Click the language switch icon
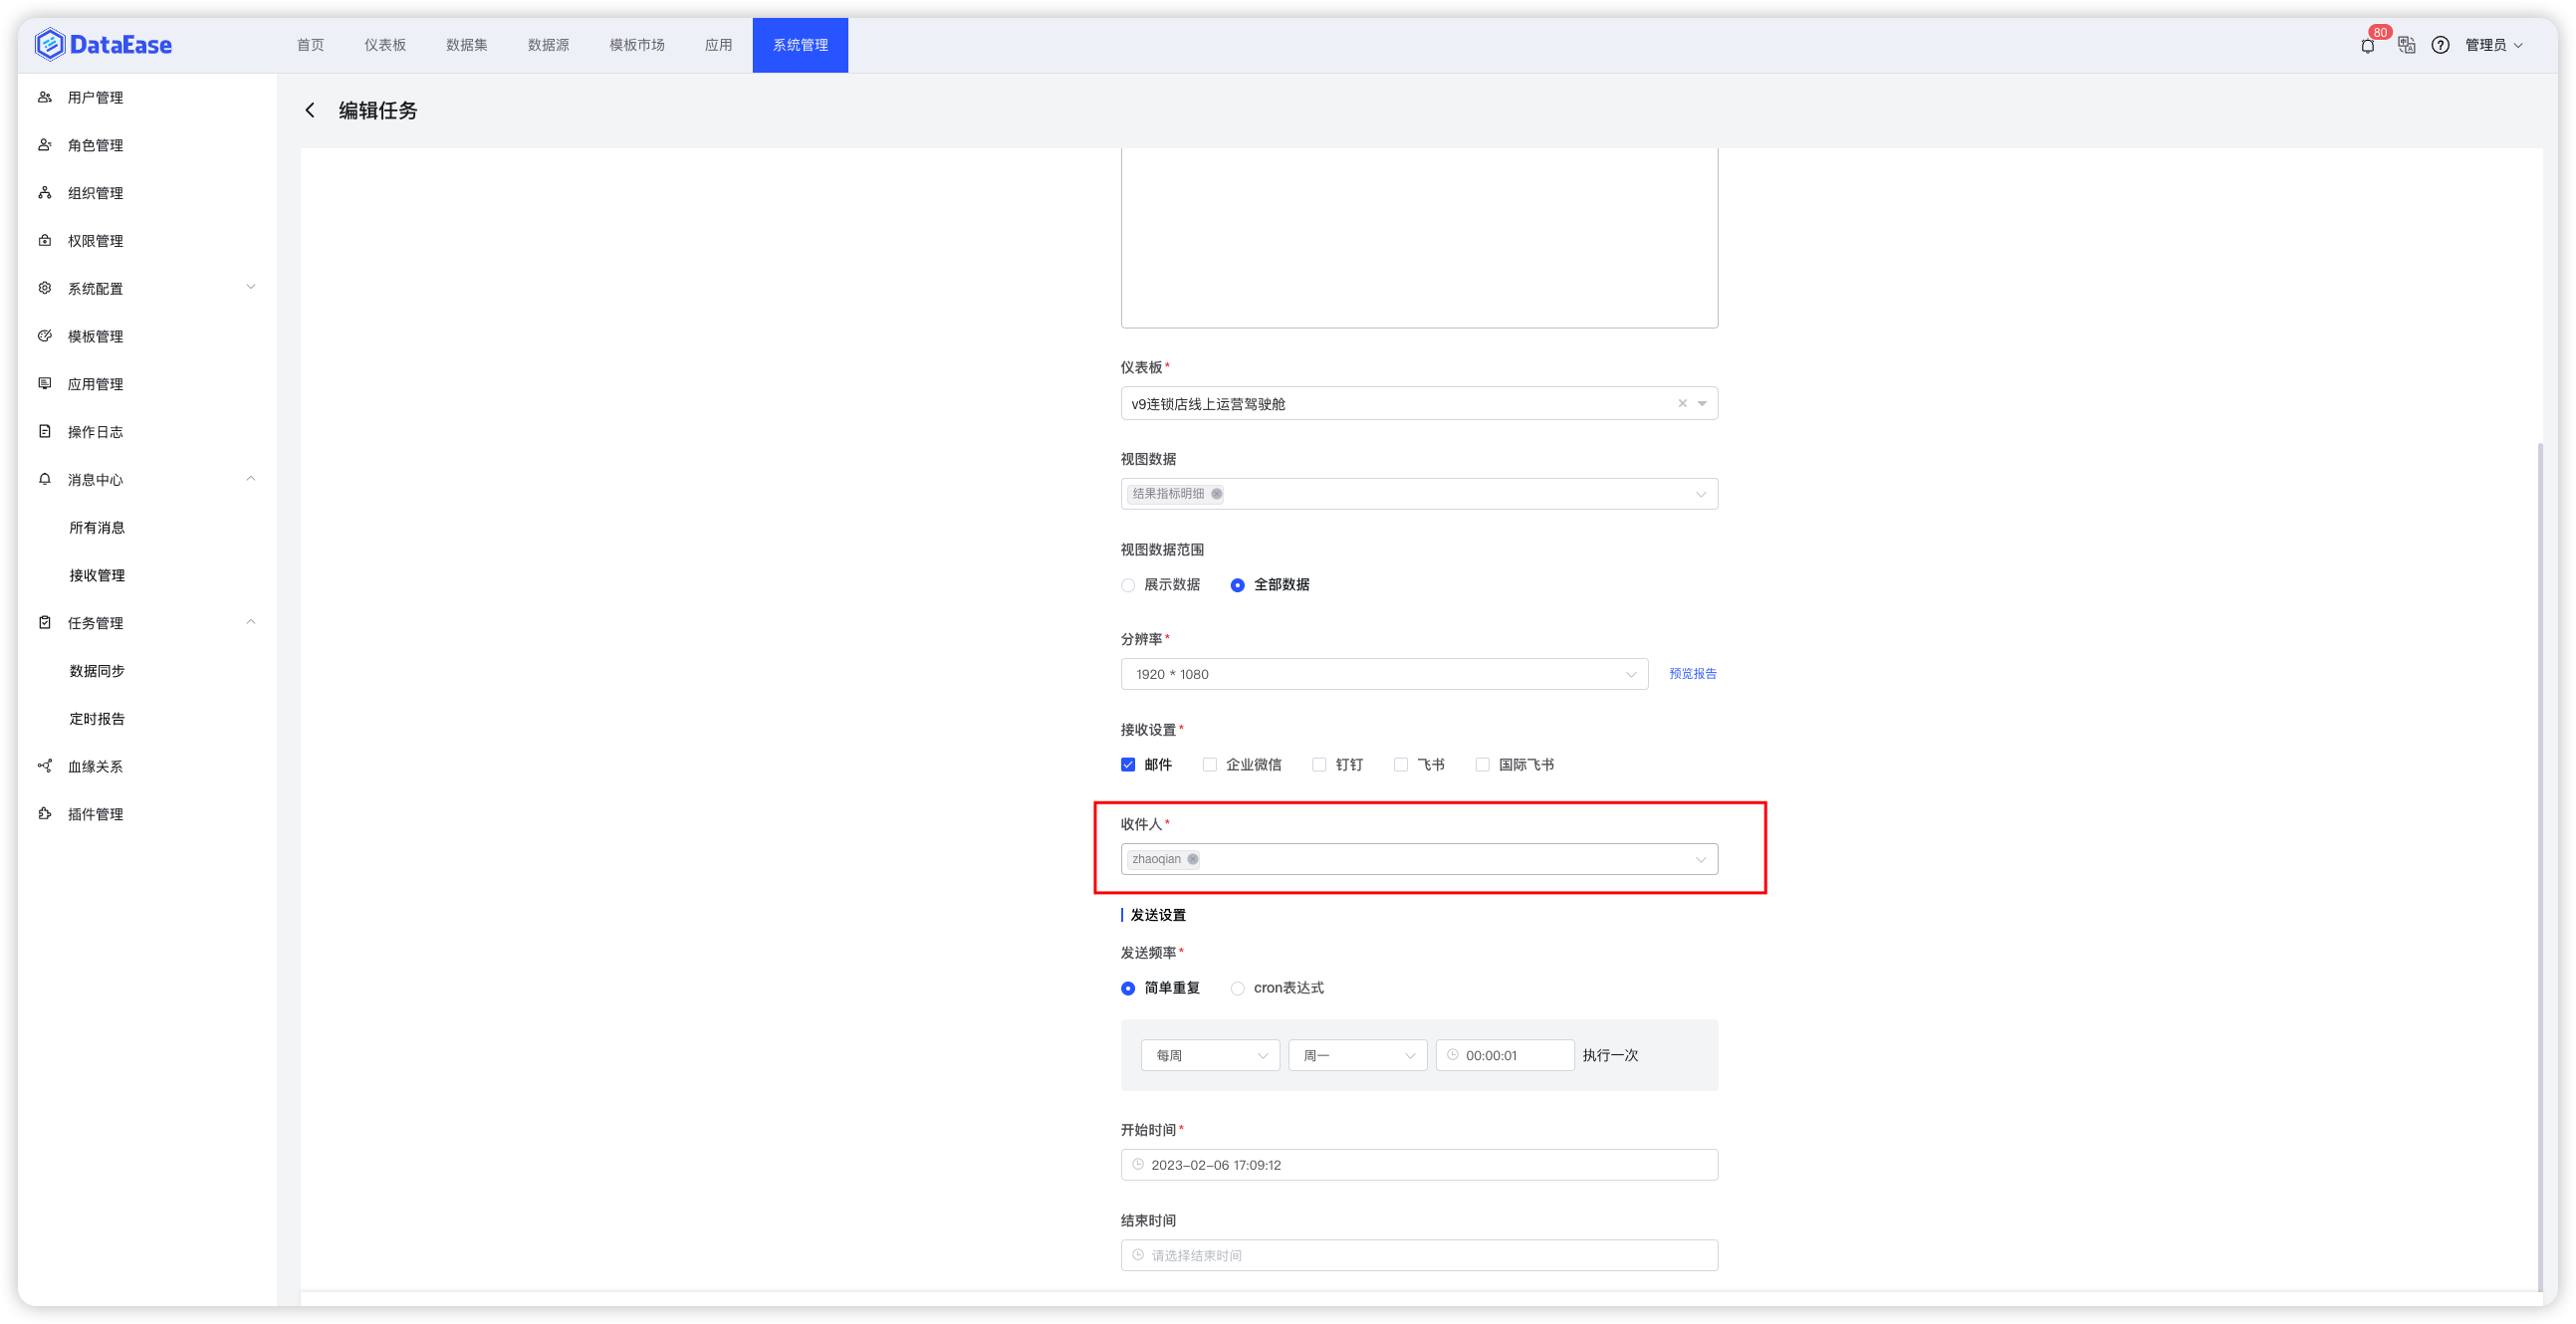Image resolution: width=2576 pixels, height=1324 pixels. coord(2406,45)
